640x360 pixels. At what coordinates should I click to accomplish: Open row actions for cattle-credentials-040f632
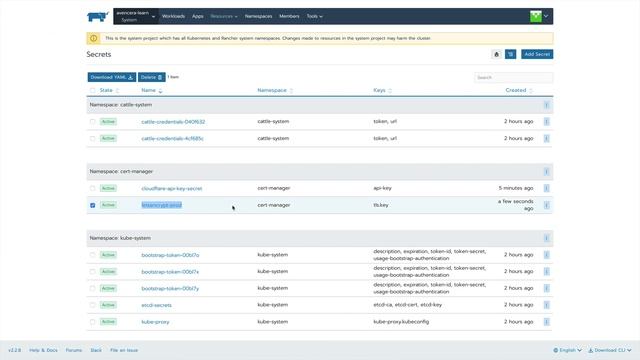546,122
